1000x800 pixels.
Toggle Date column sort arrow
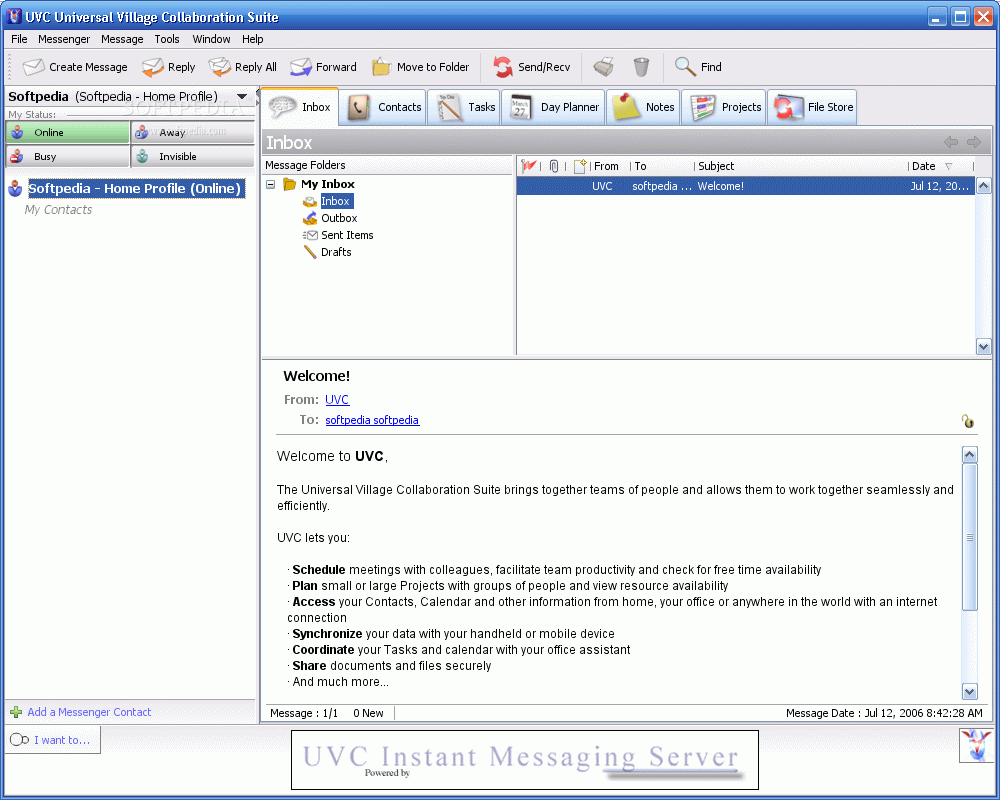[x=948, y=166]
